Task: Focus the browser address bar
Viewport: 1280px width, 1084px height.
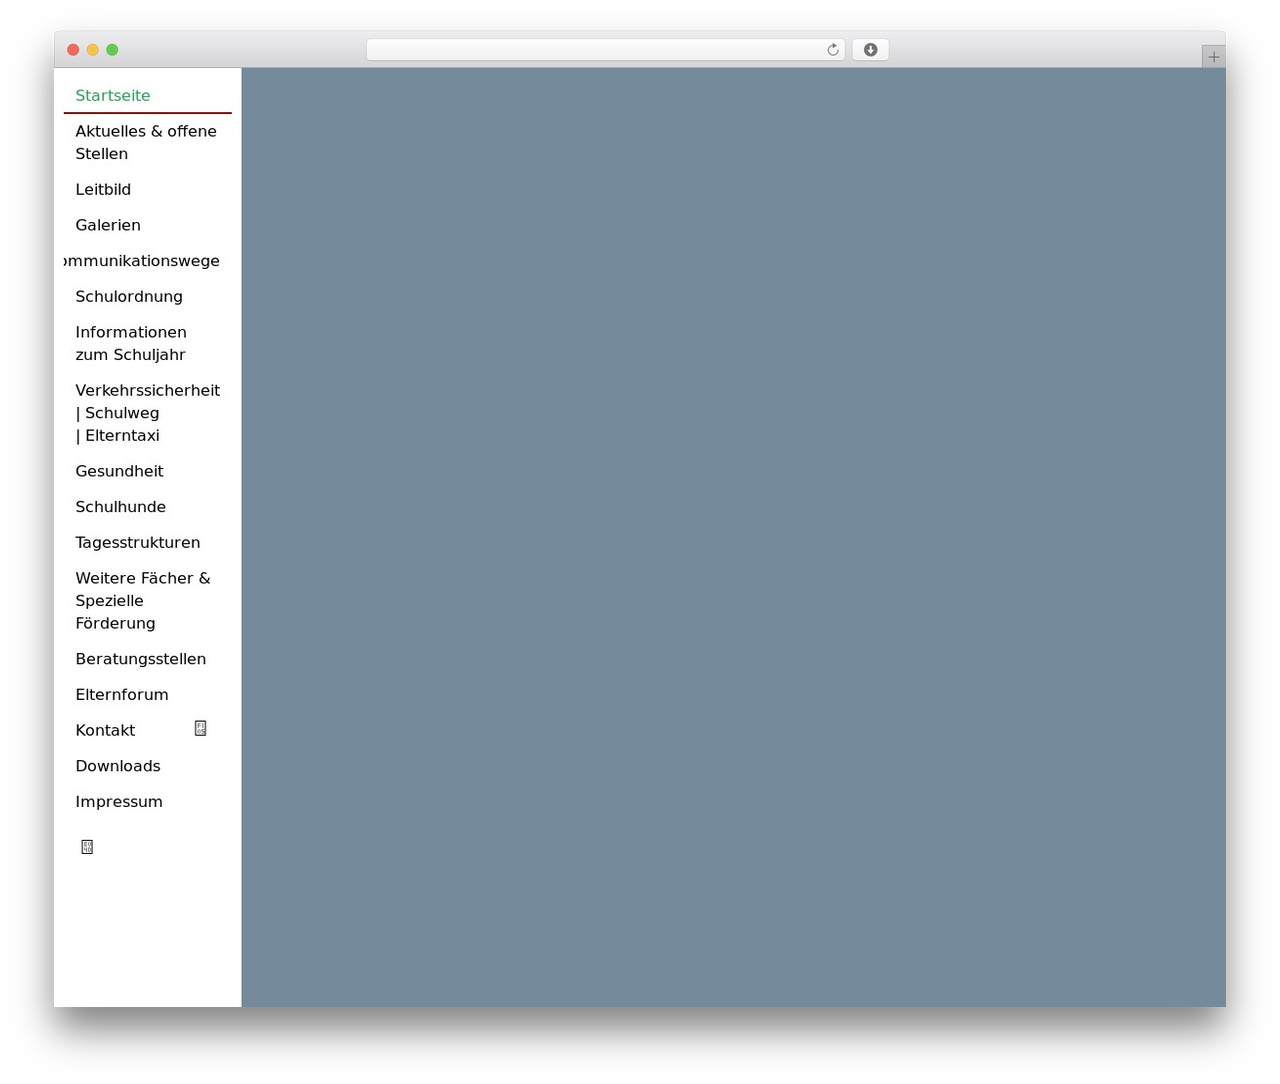Action: coord(605,50)
